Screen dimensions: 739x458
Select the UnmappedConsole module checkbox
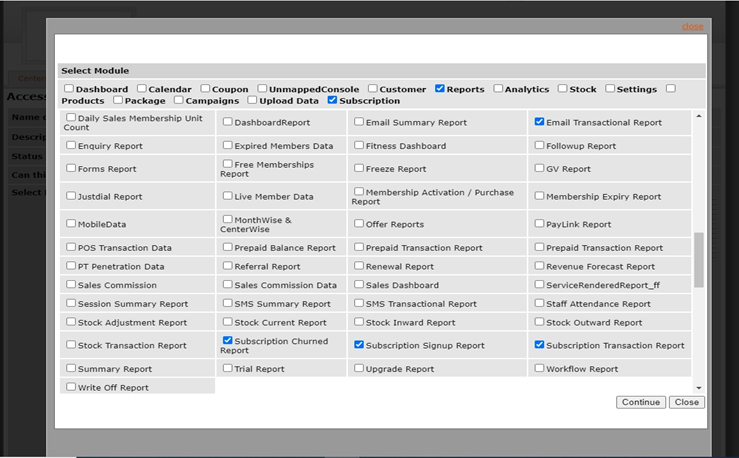pyautogui.click(x=262, y=89)
